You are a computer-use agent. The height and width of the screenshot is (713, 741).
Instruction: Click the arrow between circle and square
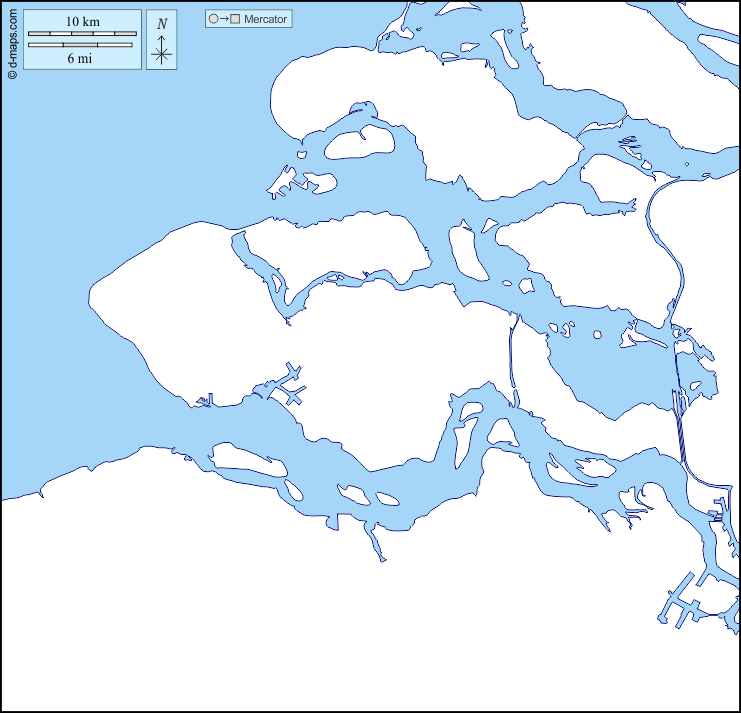[224, 19]
